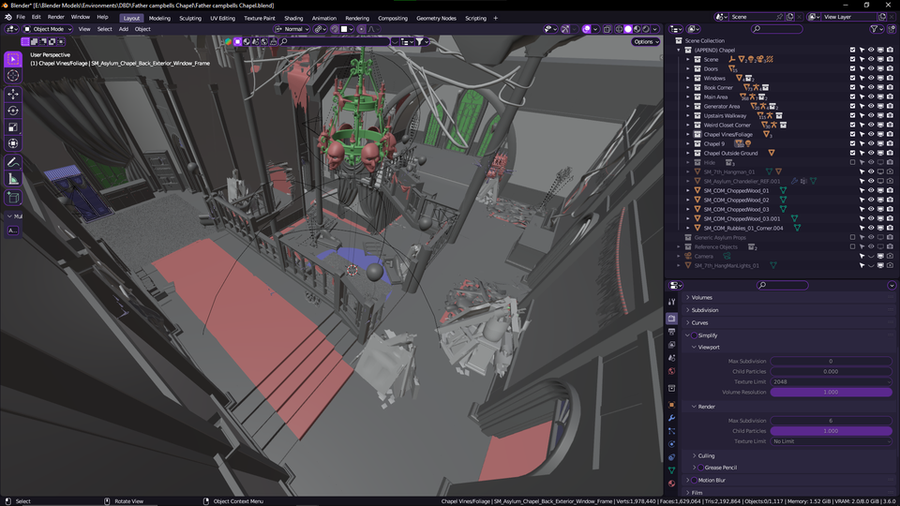The width and height of the screenshot is (900, 506).
Task: Open the Render properties tab
Action: [x=672, y=318]
